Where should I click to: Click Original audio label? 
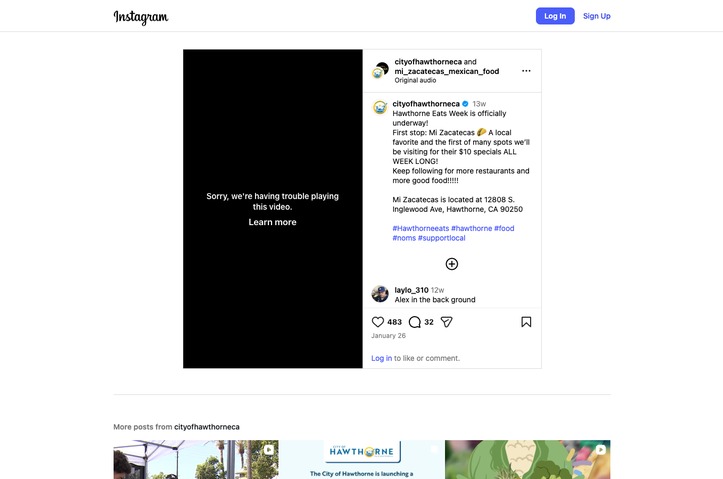pos(415,80)
